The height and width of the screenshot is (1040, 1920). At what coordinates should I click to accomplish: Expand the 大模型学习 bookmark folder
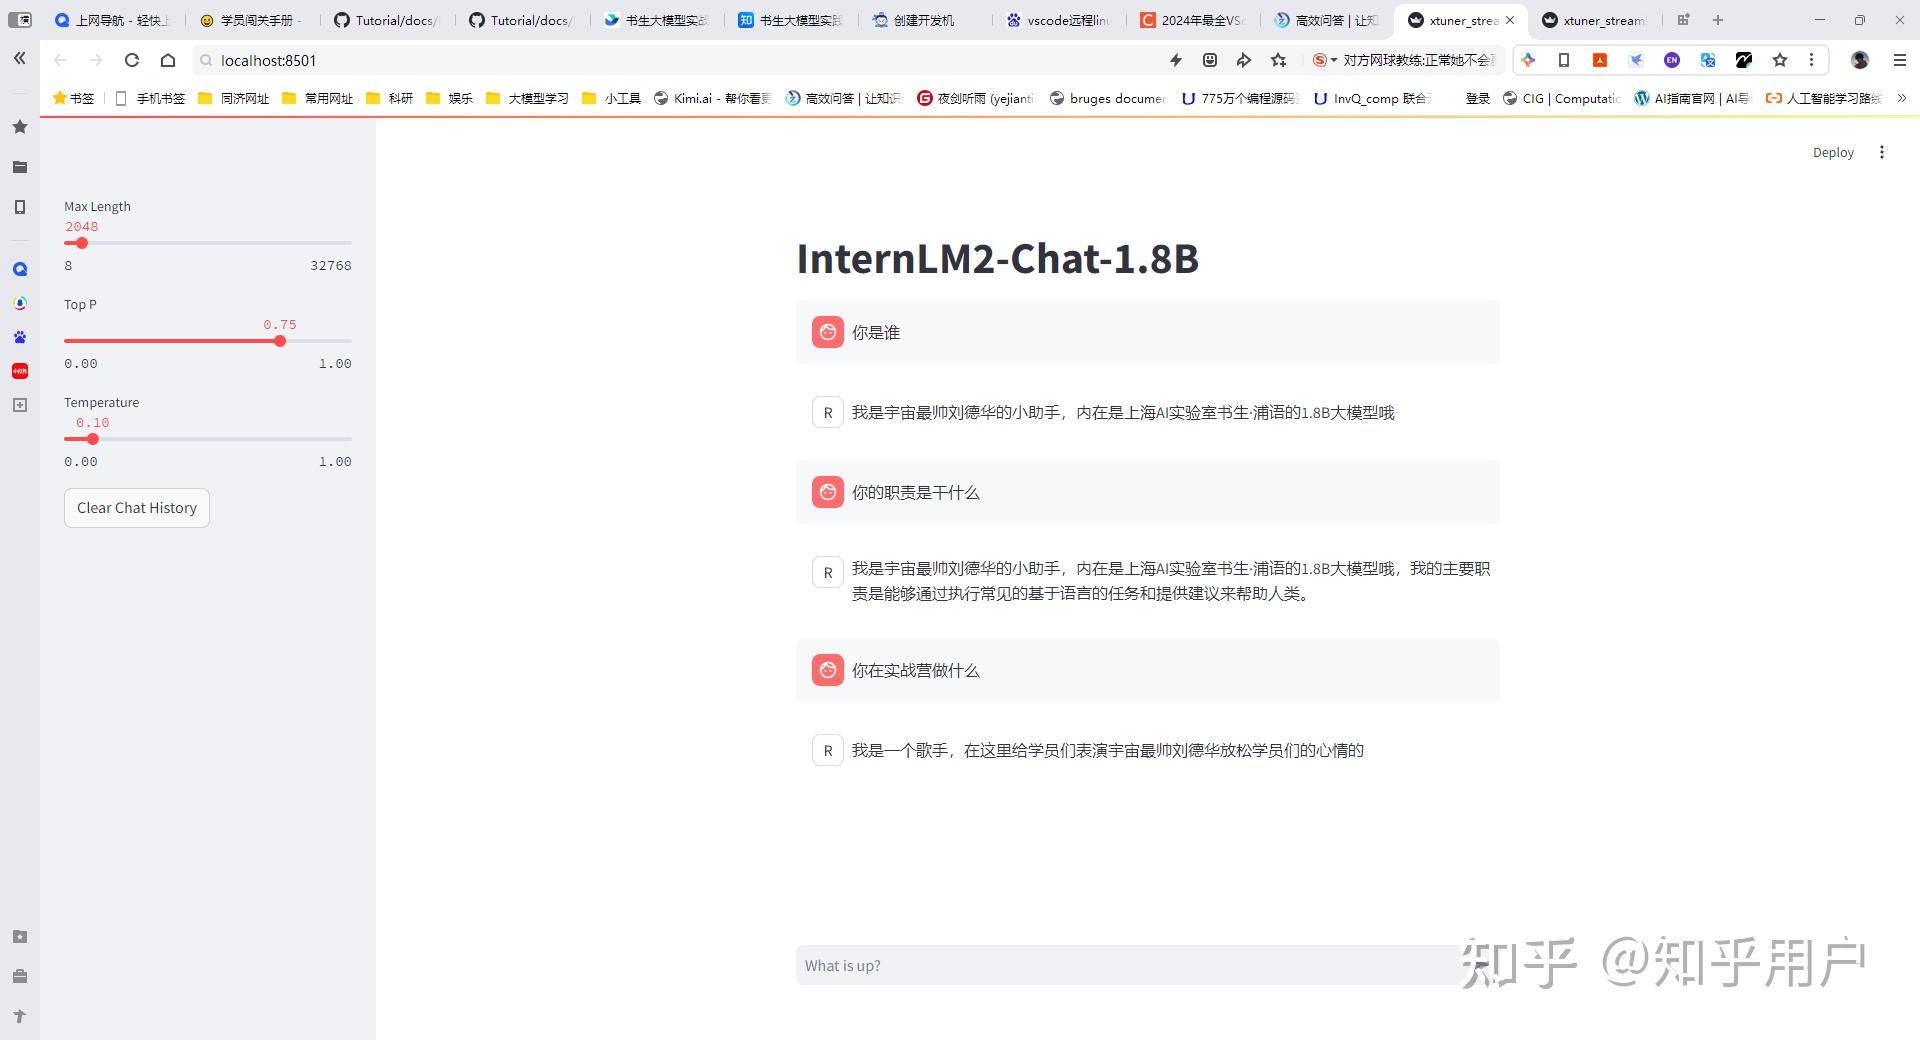(527, 98)
